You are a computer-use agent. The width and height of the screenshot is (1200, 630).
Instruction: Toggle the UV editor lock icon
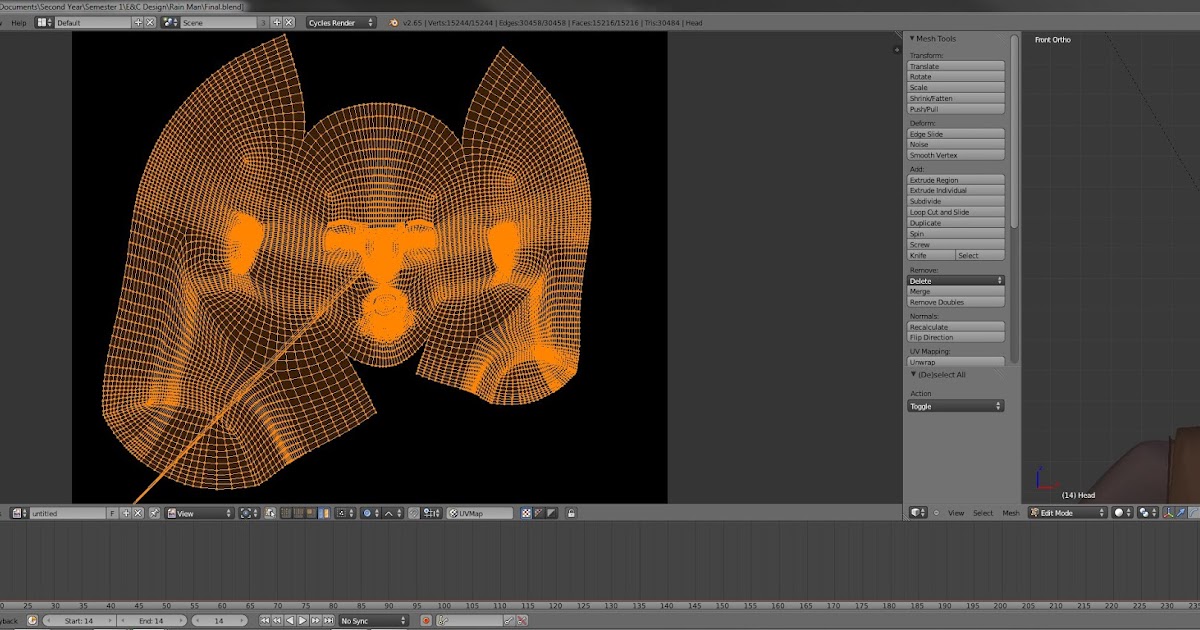tap(571, 513)
